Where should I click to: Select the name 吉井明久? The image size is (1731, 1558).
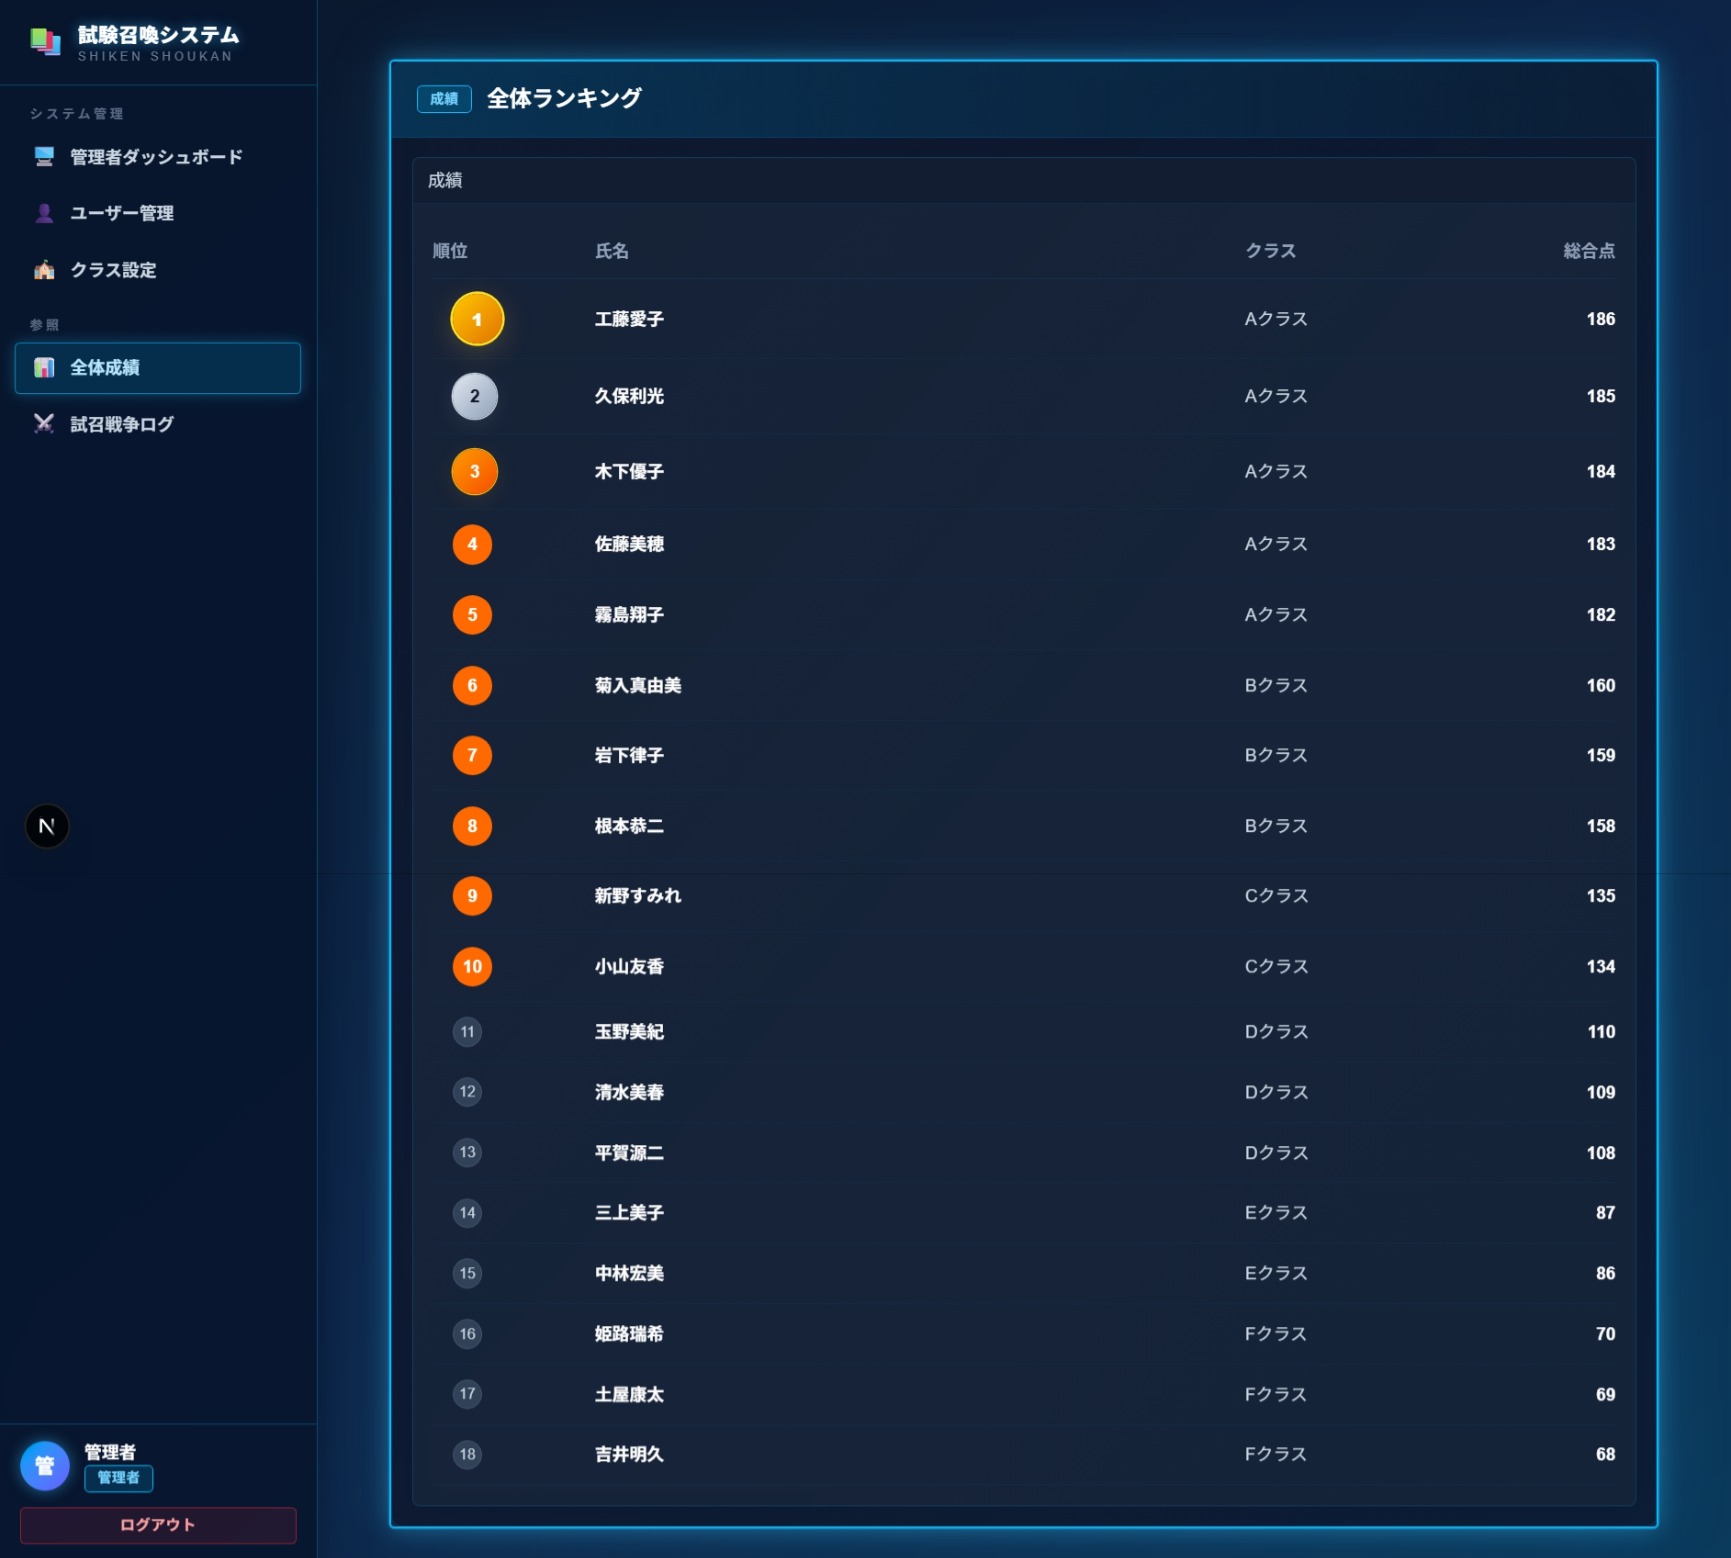coord(629,1455)
